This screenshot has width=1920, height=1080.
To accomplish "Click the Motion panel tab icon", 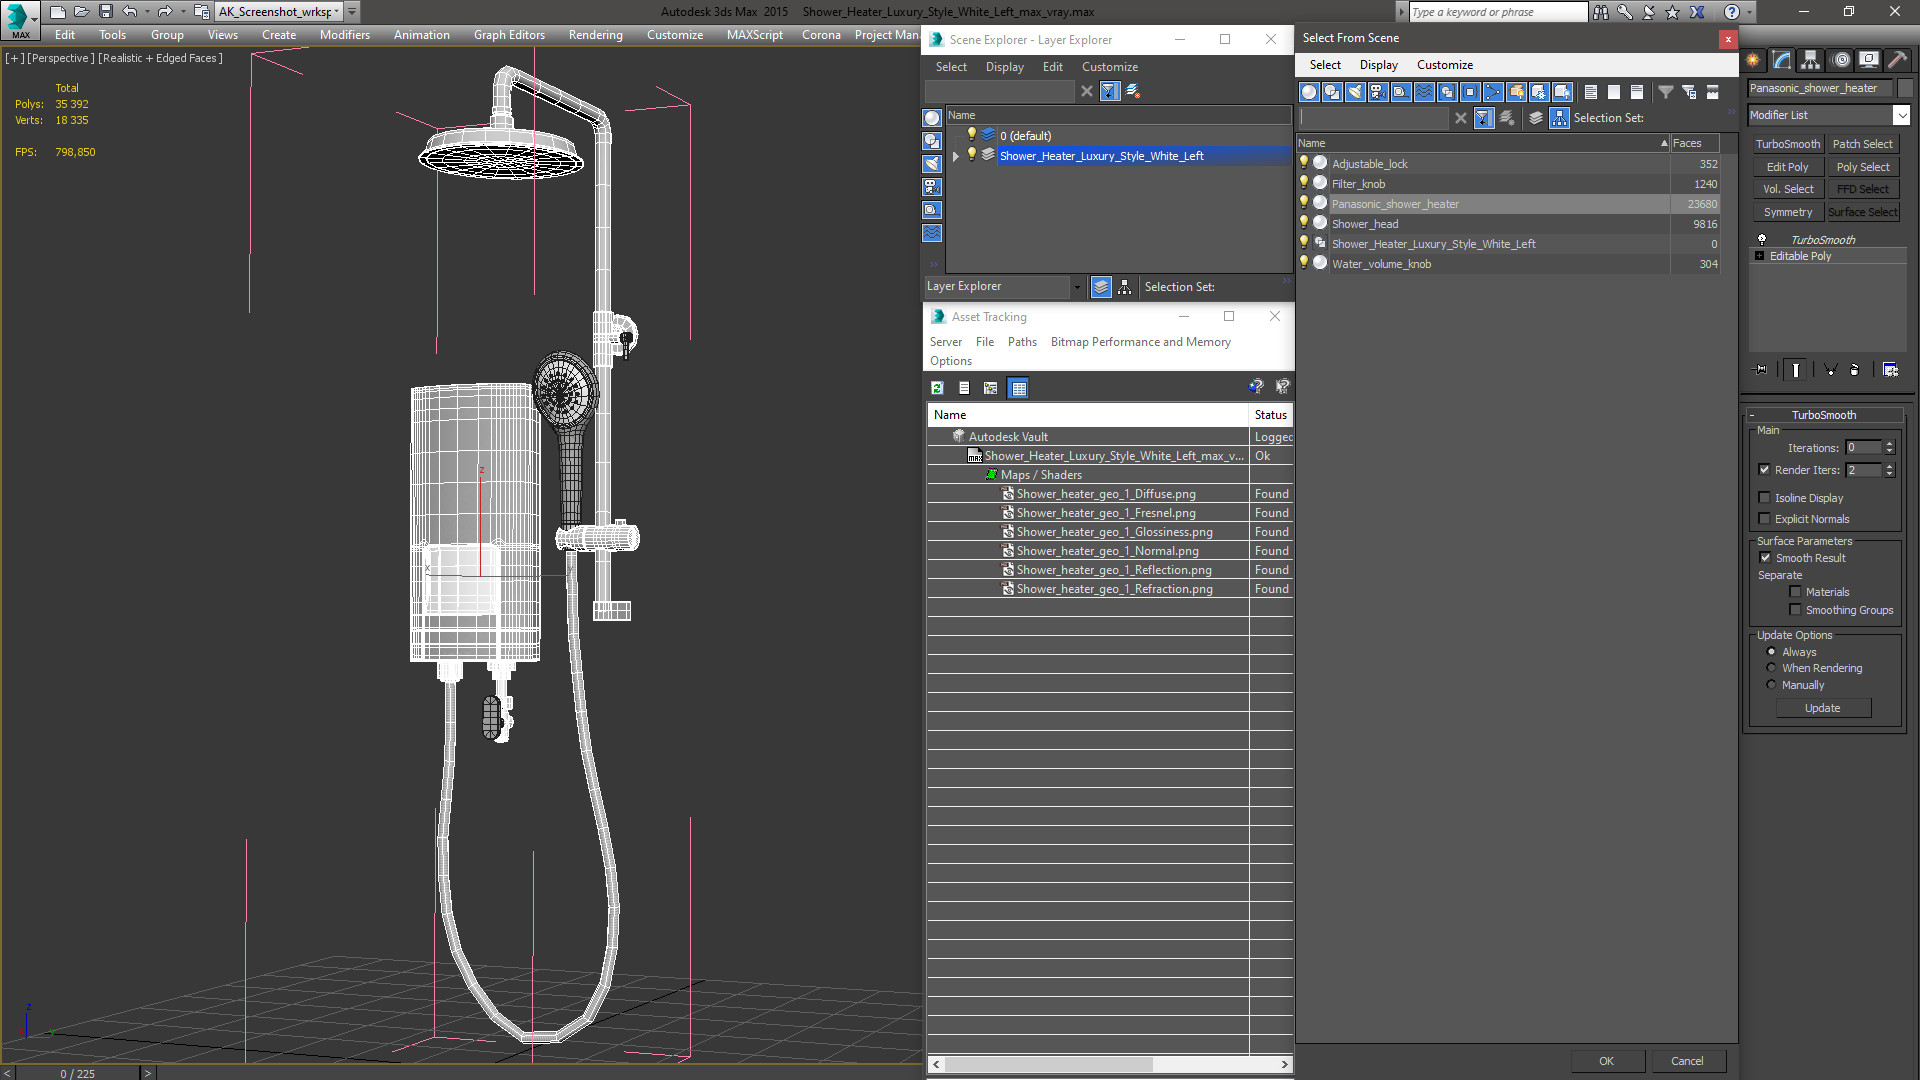I will 1840,60.
